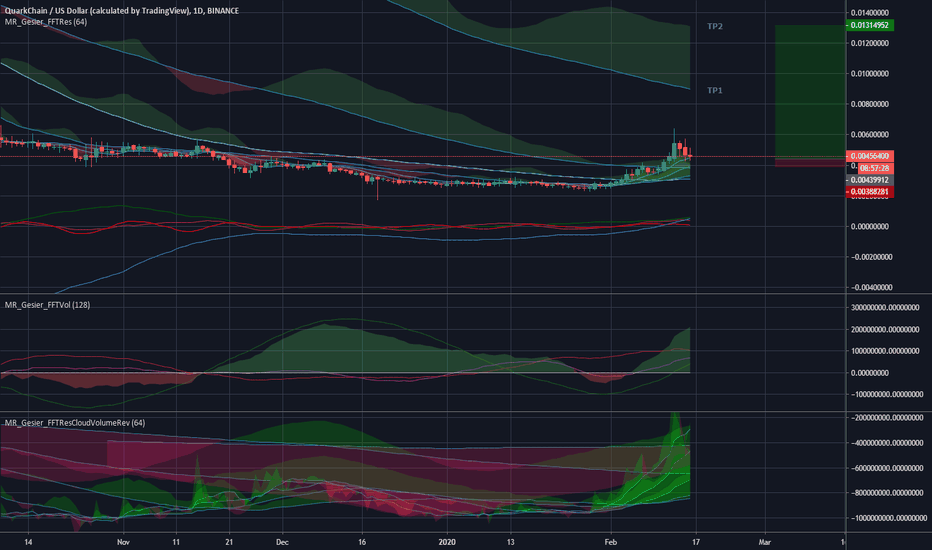Viewport: 932px width, 550px height.
Task: Click the red 0.00388281 stop price label
Action: tap(870, 192)
